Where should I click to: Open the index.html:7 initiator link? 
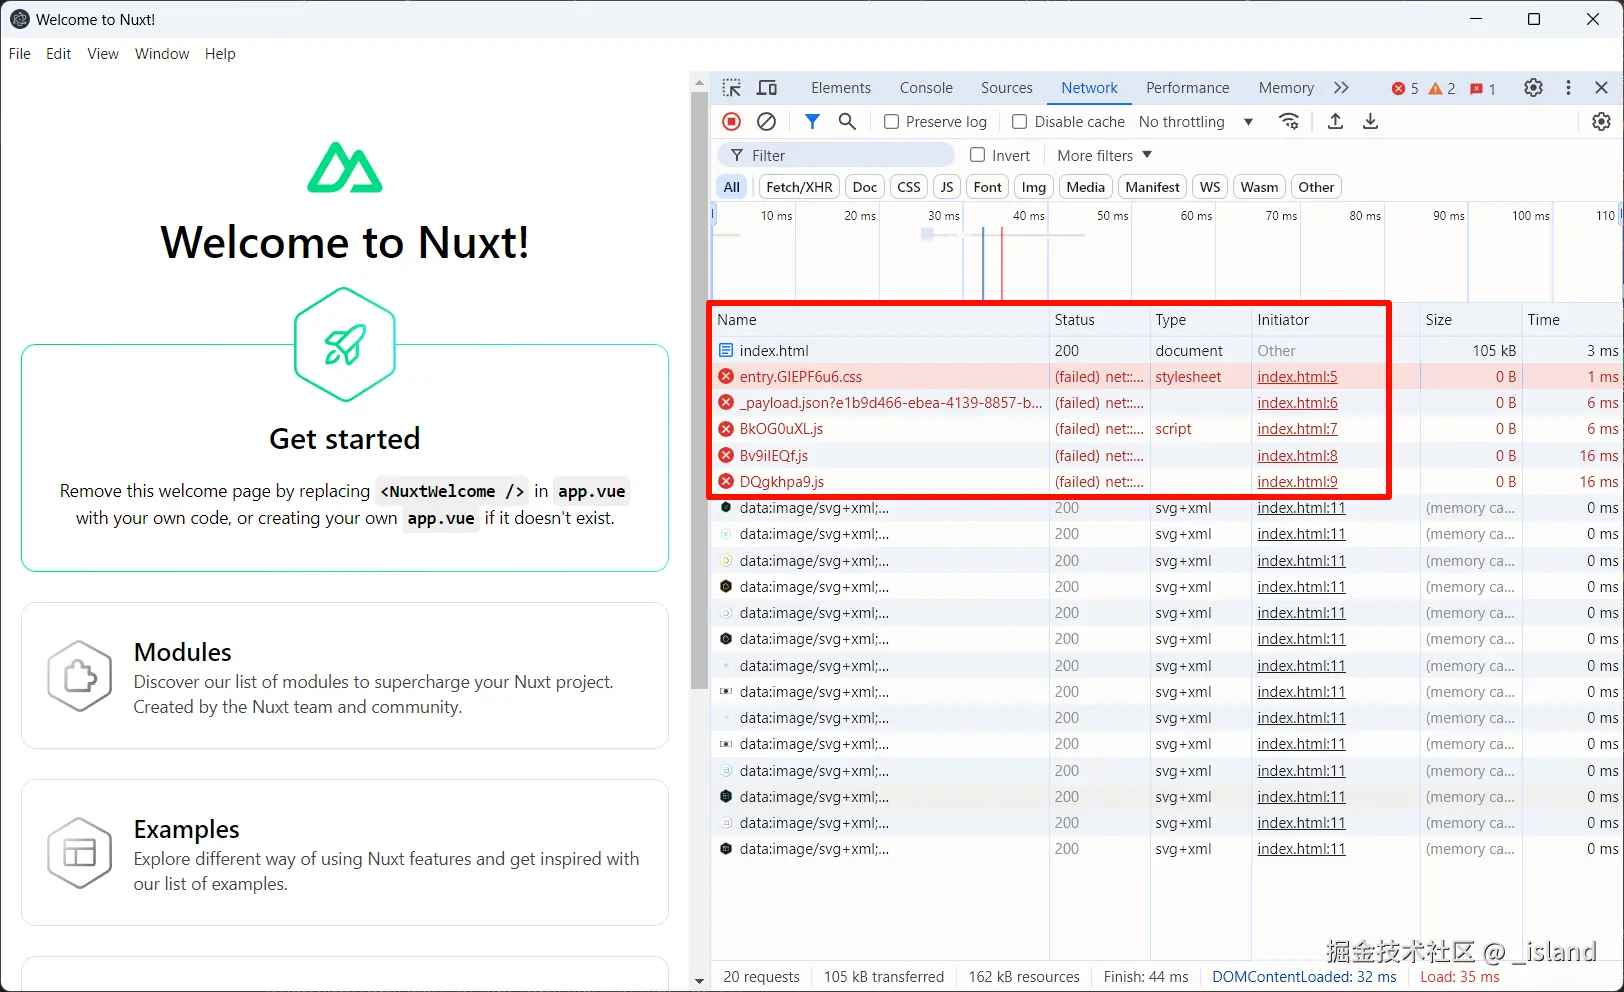(1297, 429)
